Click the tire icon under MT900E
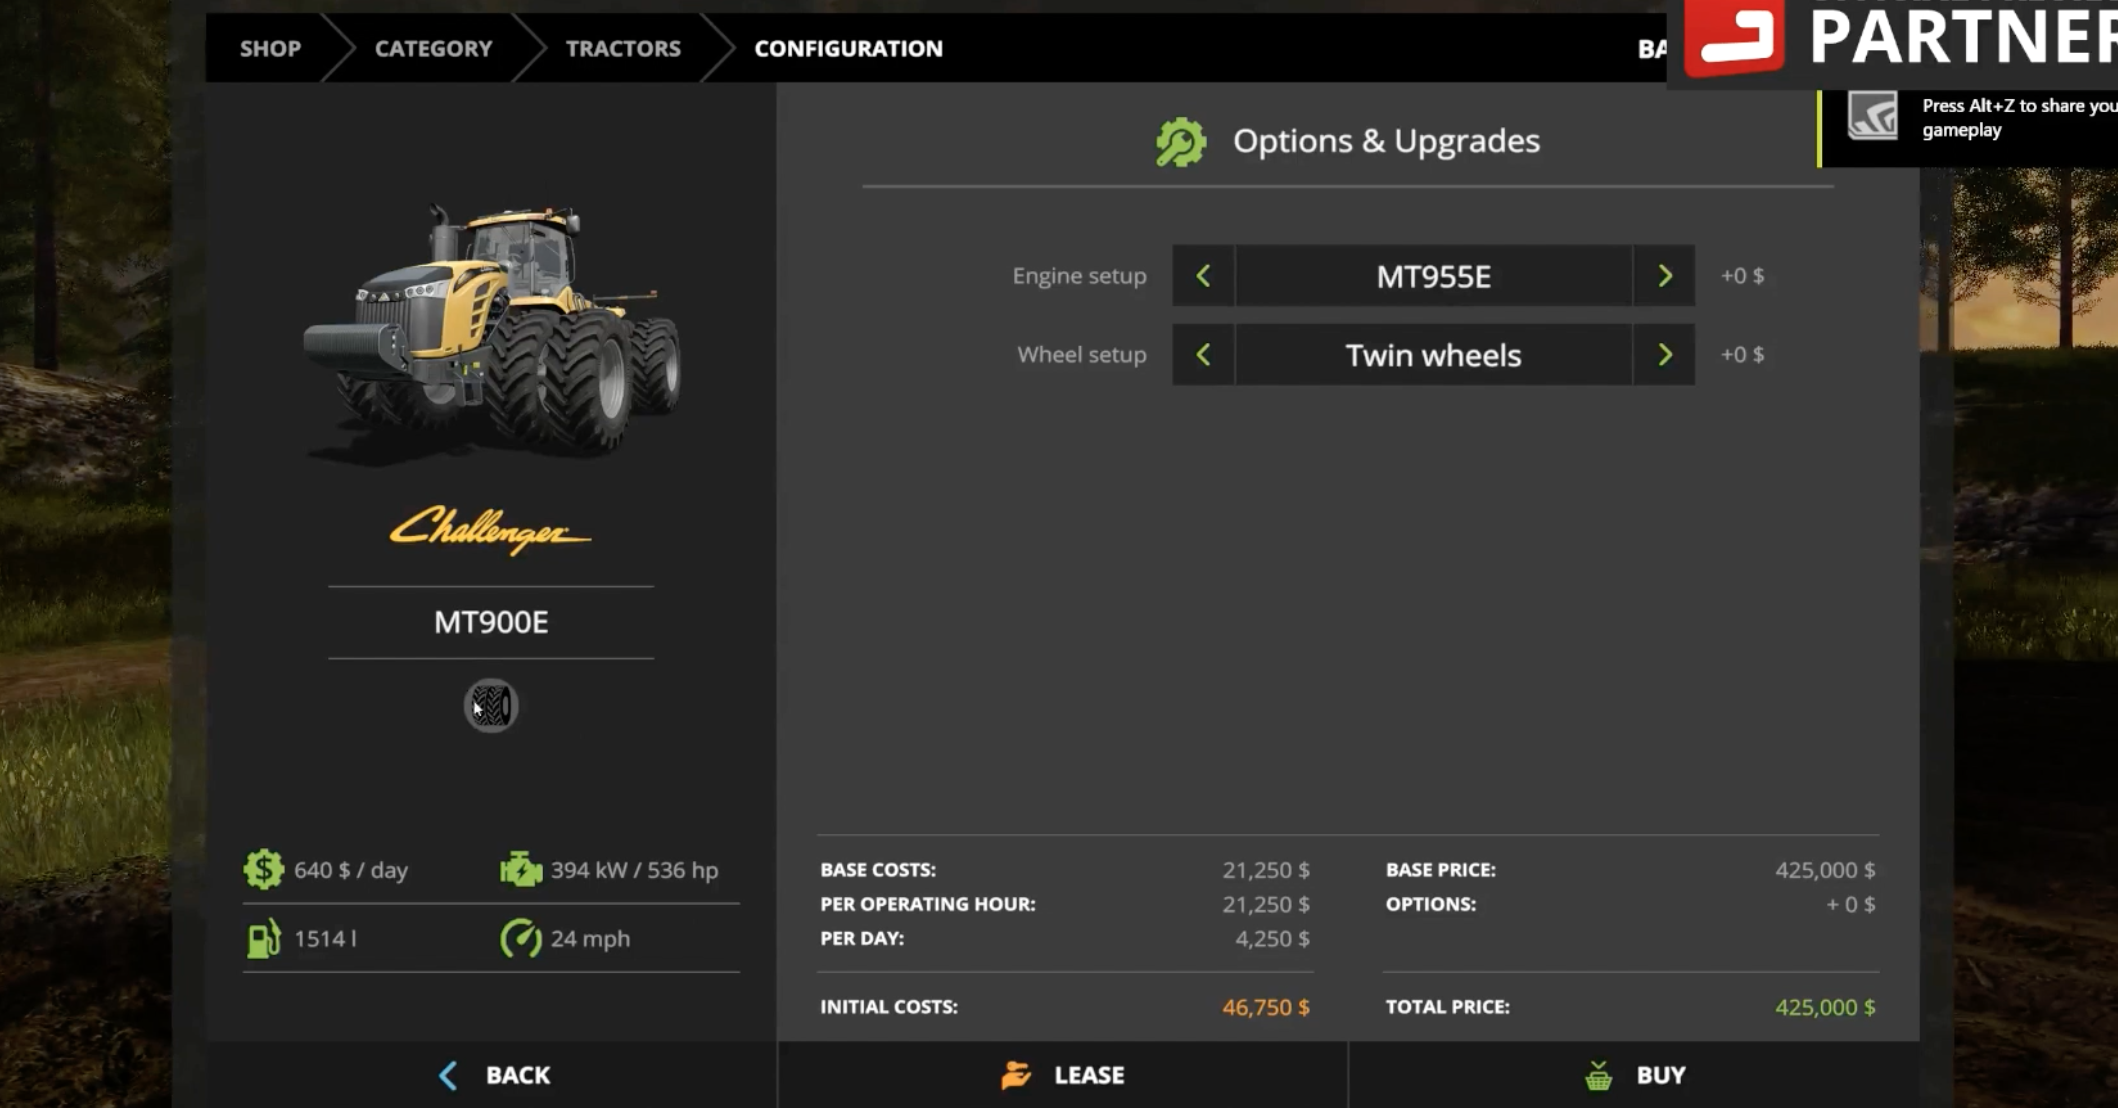 [x=490, y=706]
